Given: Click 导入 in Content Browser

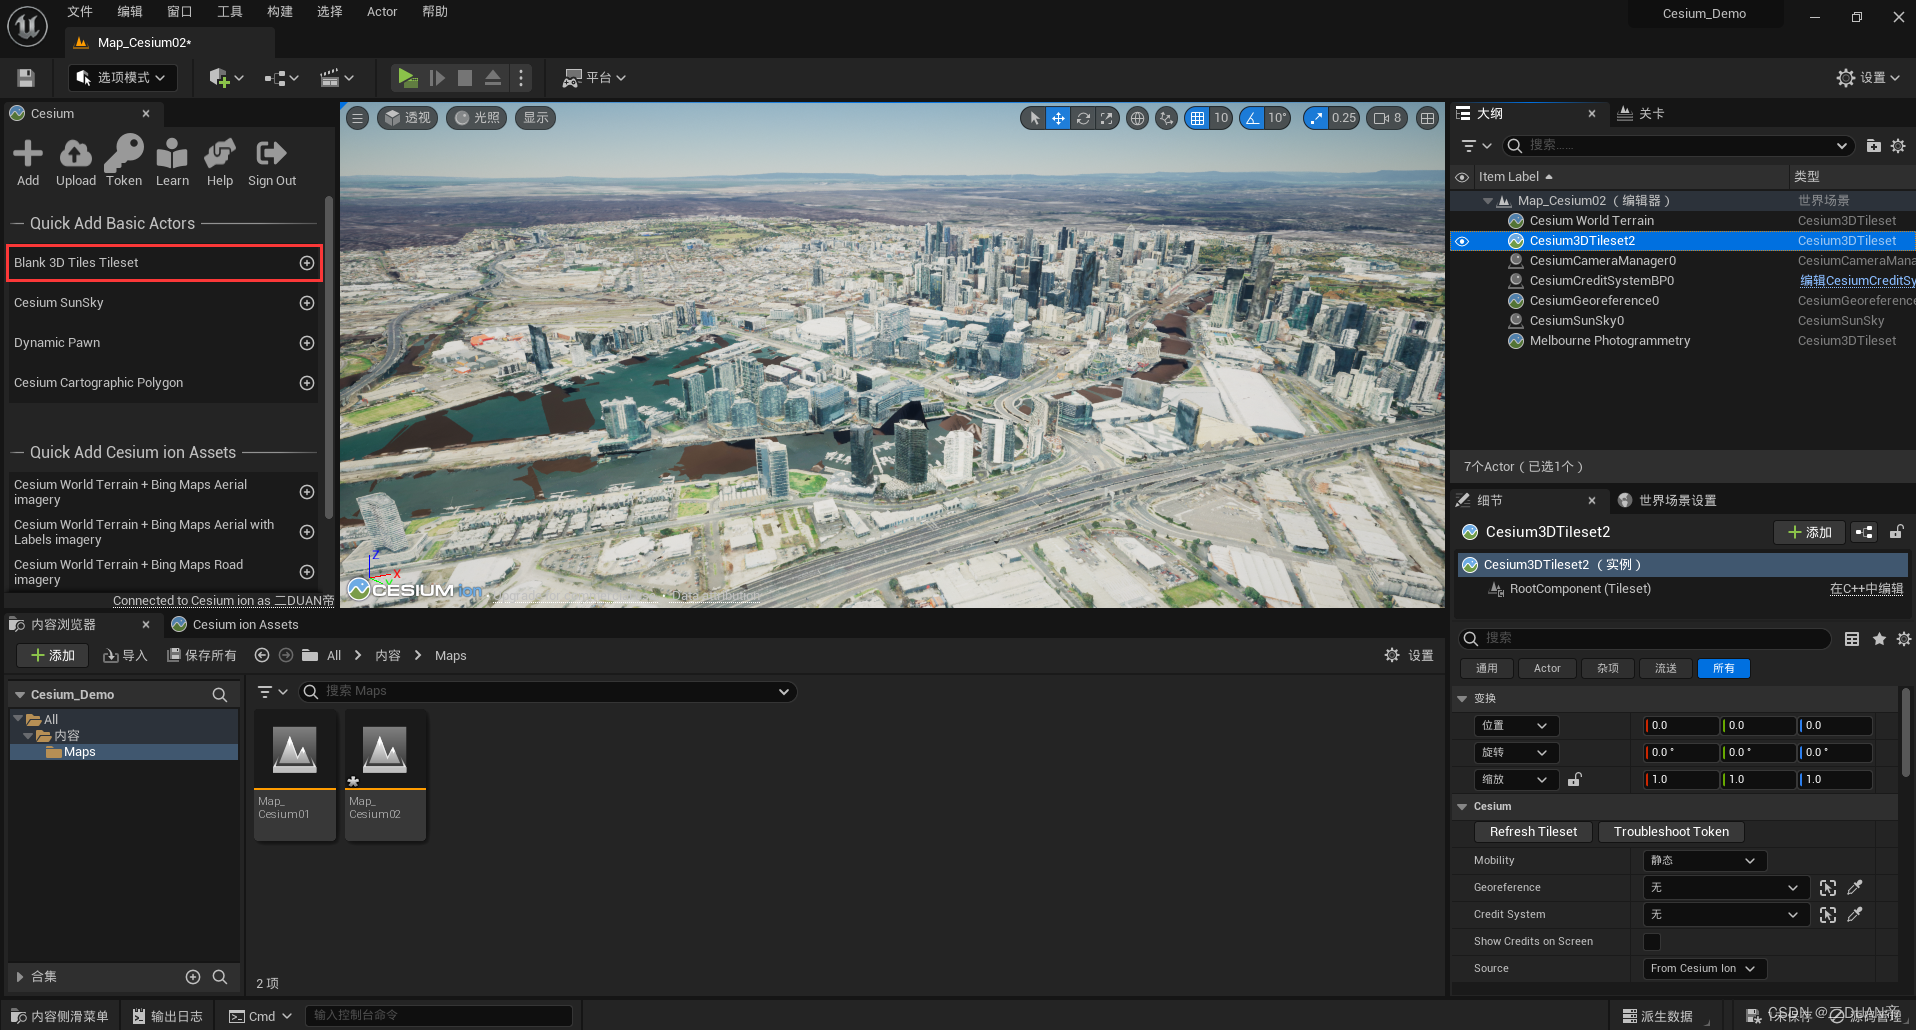Looking at the screenshot, I should (125, 656).
